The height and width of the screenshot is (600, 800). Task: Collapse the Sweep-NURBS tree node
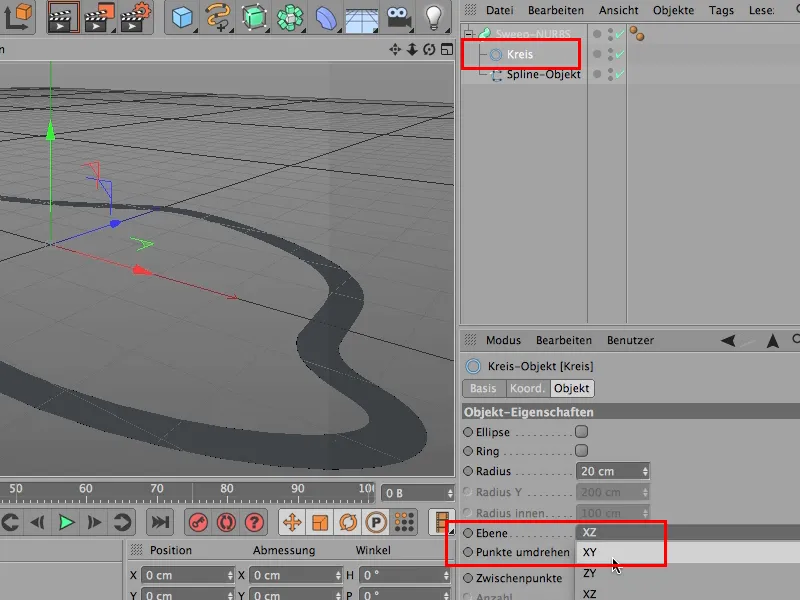click(468, 34)
